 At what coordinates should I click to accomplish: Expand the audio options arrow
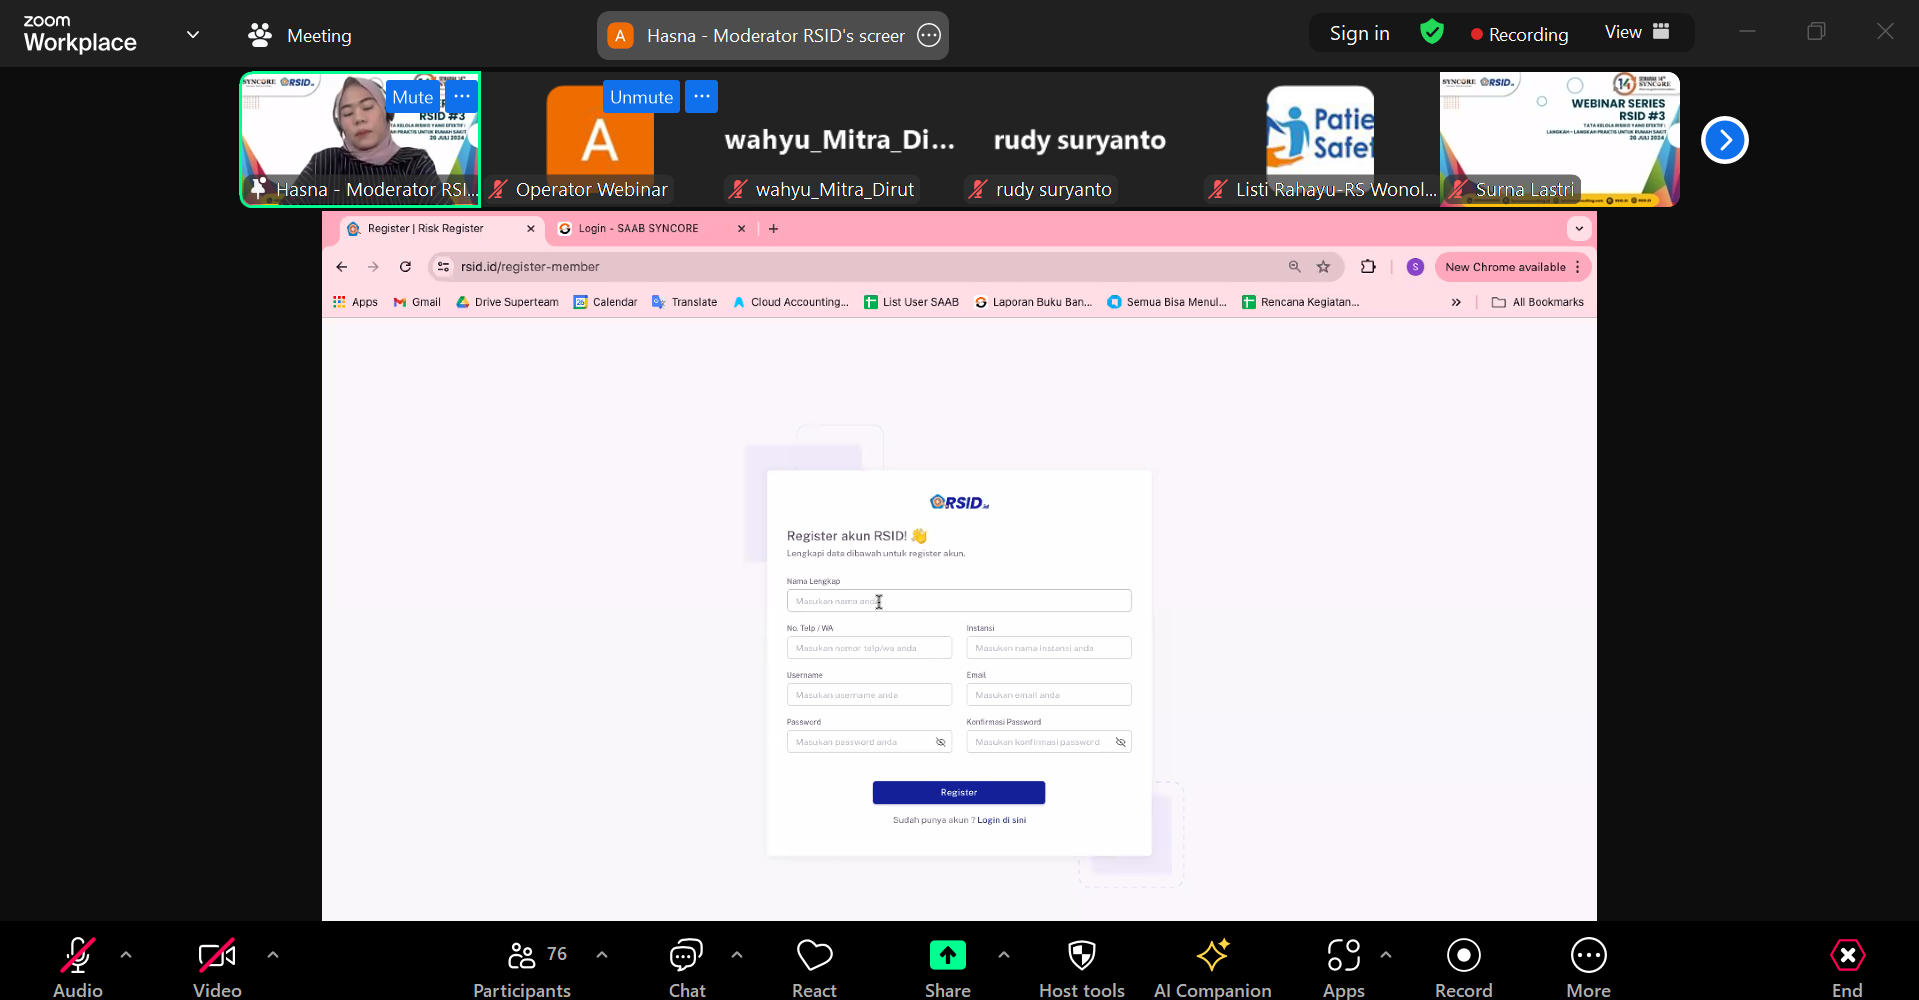(126, 955)
